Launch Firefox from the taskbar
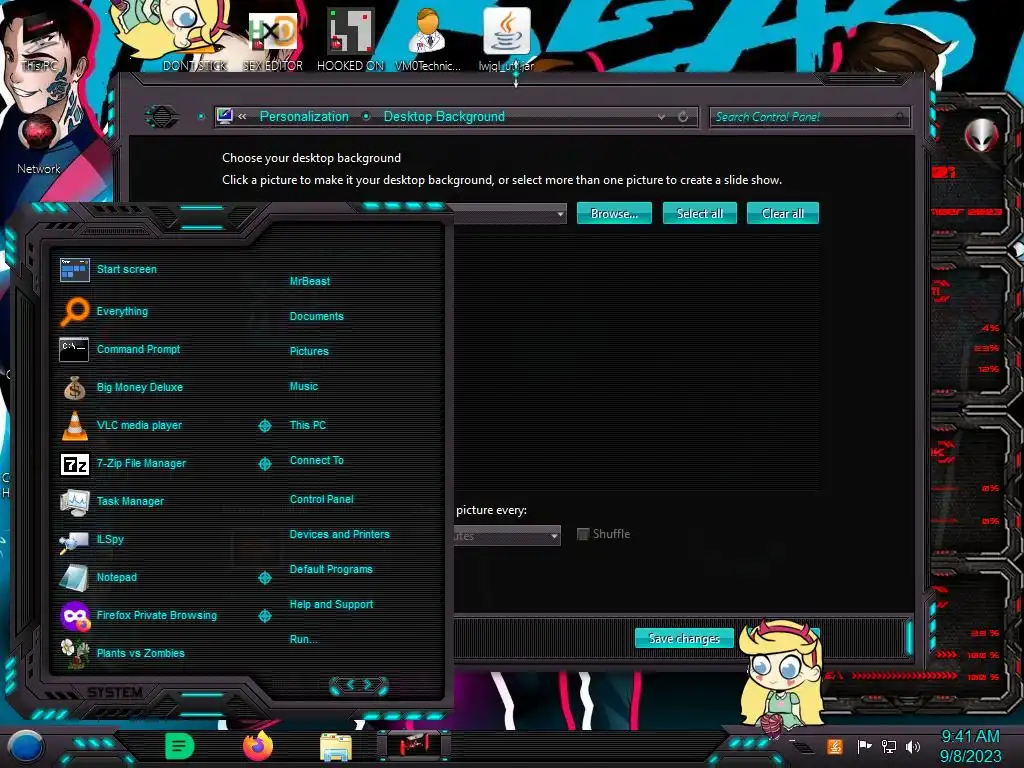This screenshot has height=768, width=1024. pos(258,746)
